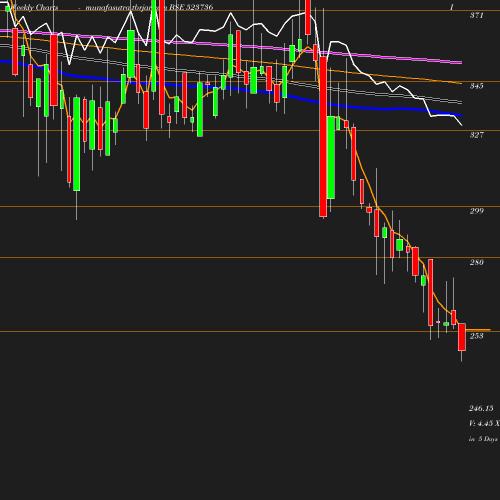Viewport: 500px width, 500px height.
Task: Click the 299 price axis label
Action: pos(476,211)
